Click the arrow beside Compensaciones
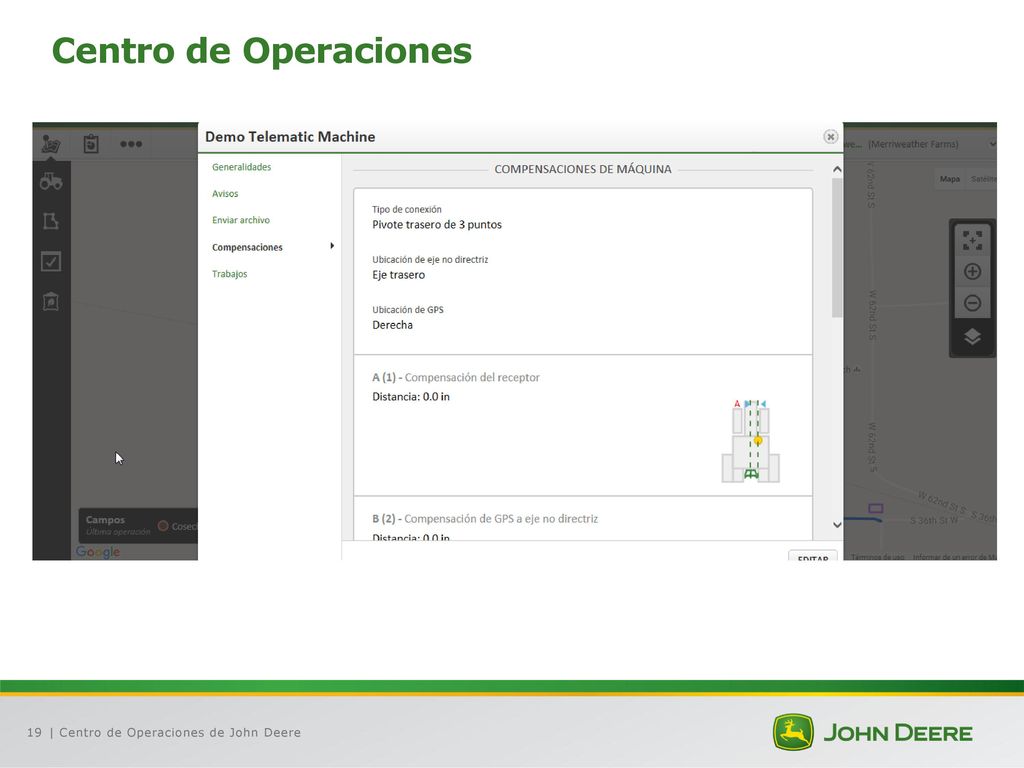 coord(332,246)
